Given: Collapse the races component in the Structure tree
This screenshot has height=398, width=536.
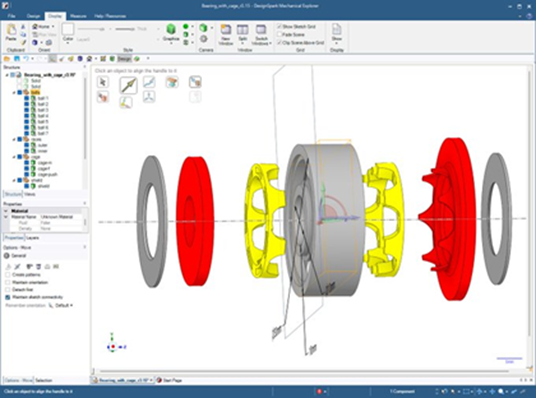Looking at the screenshot, I should click(x=14, y=139).
